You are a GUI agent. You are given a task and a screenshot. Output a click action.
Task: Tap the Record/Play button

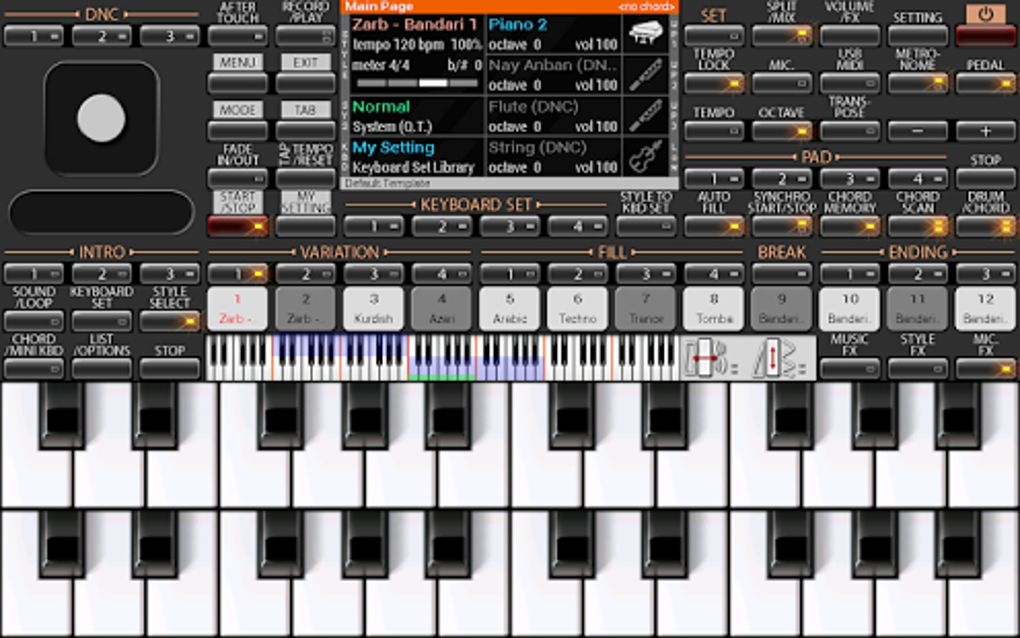pyautogui.click(x=305, y=37)
